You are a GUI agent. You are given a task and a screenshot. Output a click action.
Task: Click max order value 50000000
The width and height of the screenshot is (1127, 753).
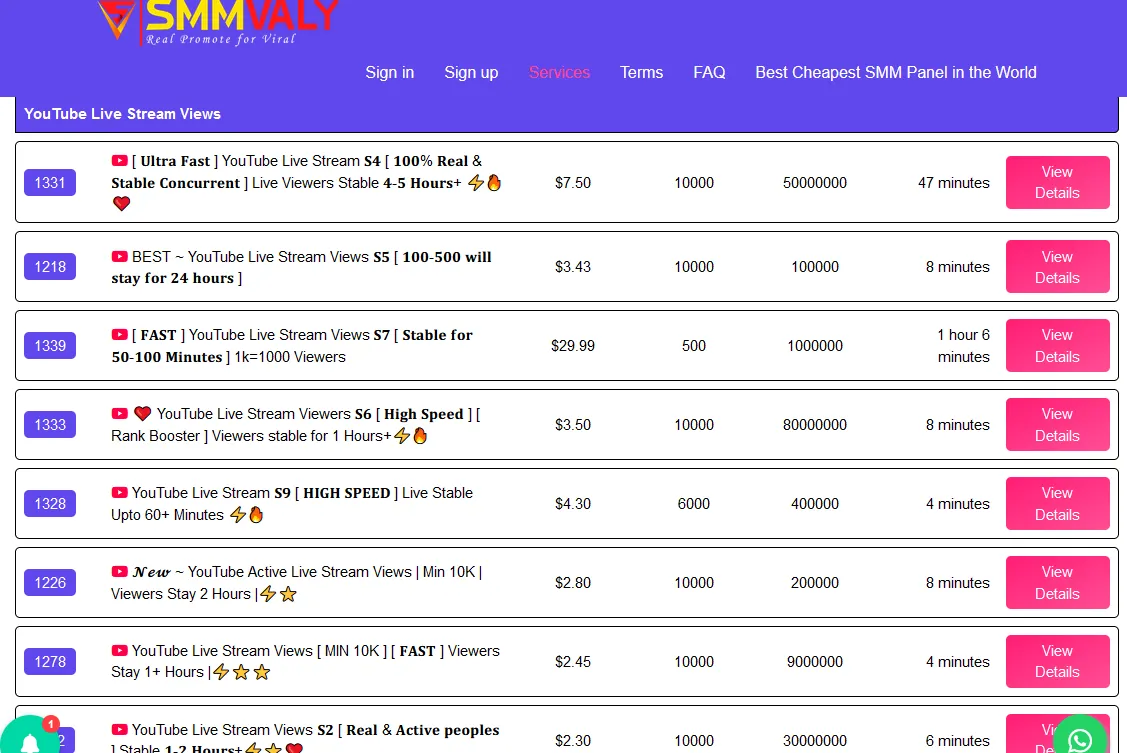click(x=814, y=183)
